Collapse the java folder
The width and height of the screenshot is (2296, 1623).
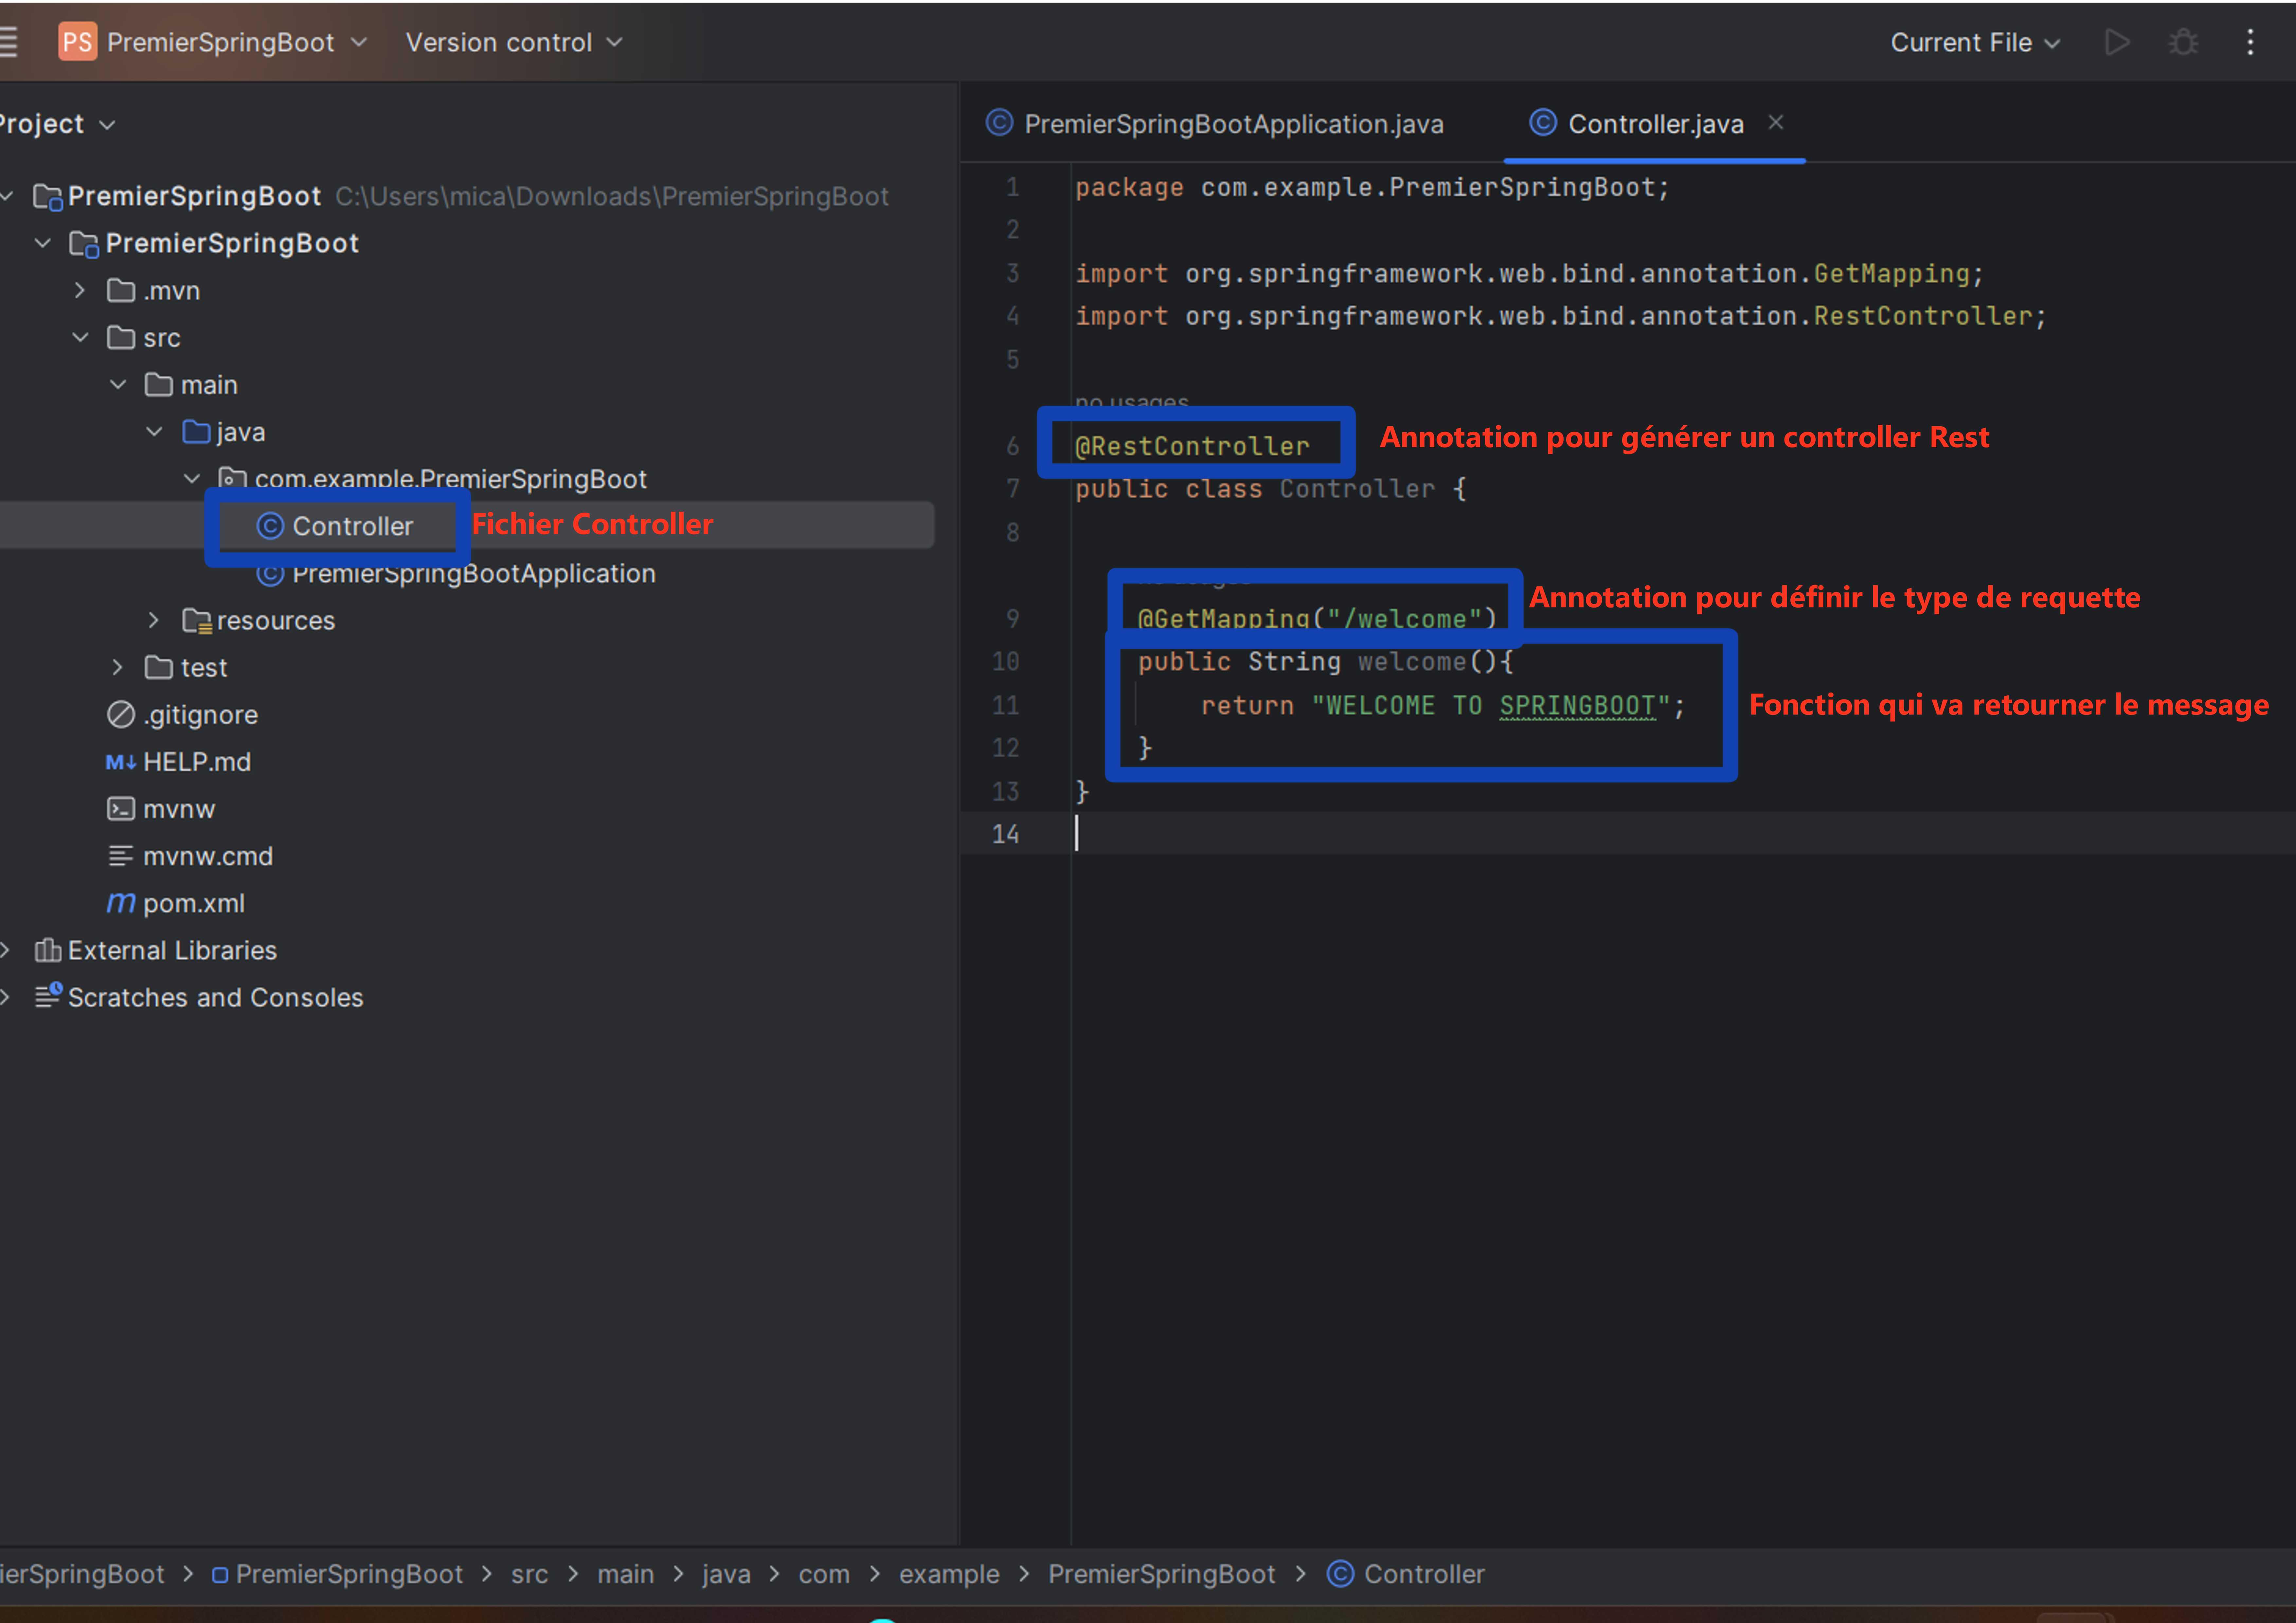click(154, 432)
